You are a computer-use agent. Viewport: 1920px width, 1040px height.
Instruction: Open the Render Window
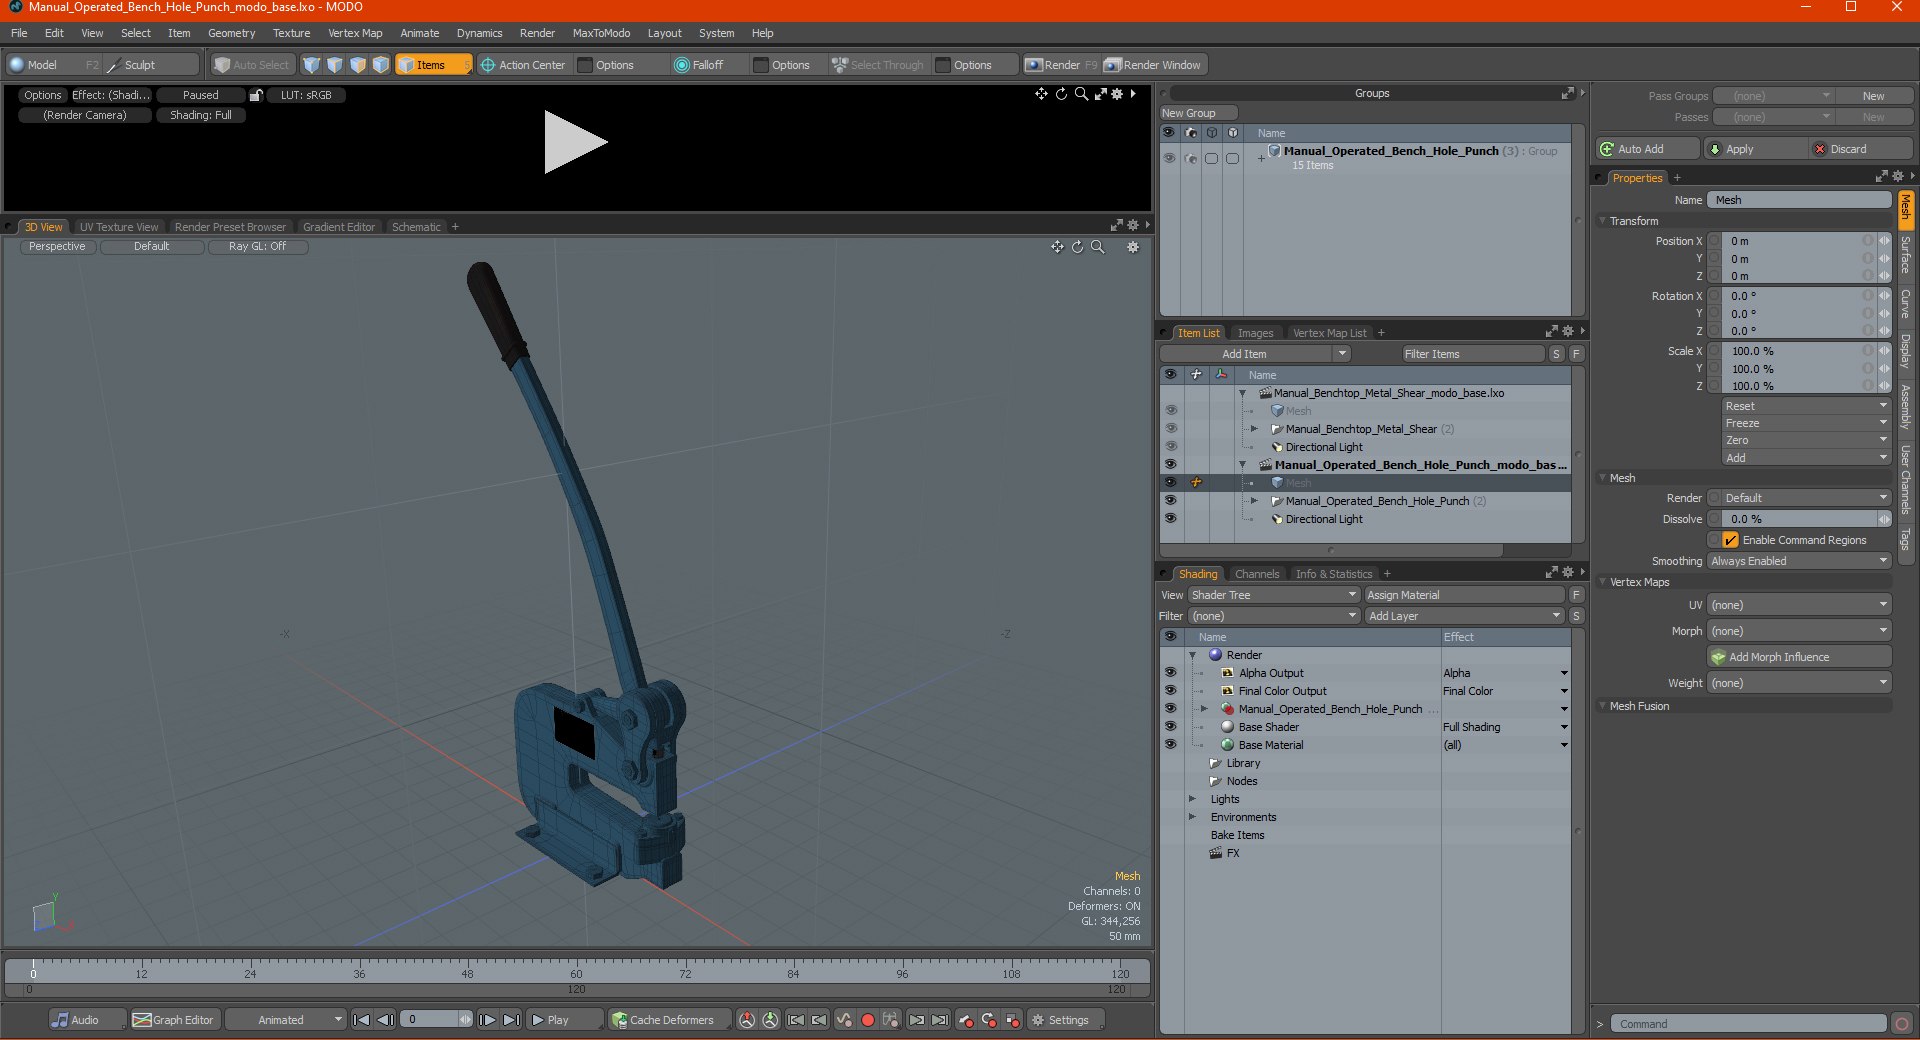coord(1154,65)
